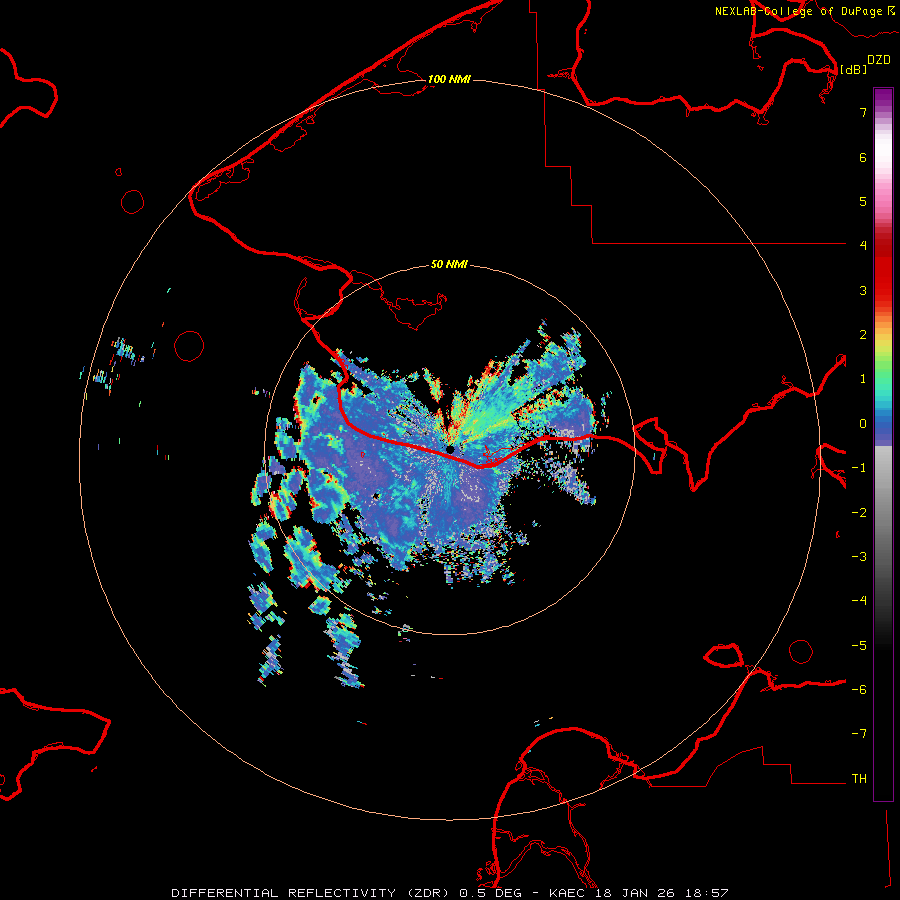Image resolution: width=900 pixels, height=900 pixels.
Task: Click the TH threshold label on scale
Action: pyautogui.click(x=859, y=779)
